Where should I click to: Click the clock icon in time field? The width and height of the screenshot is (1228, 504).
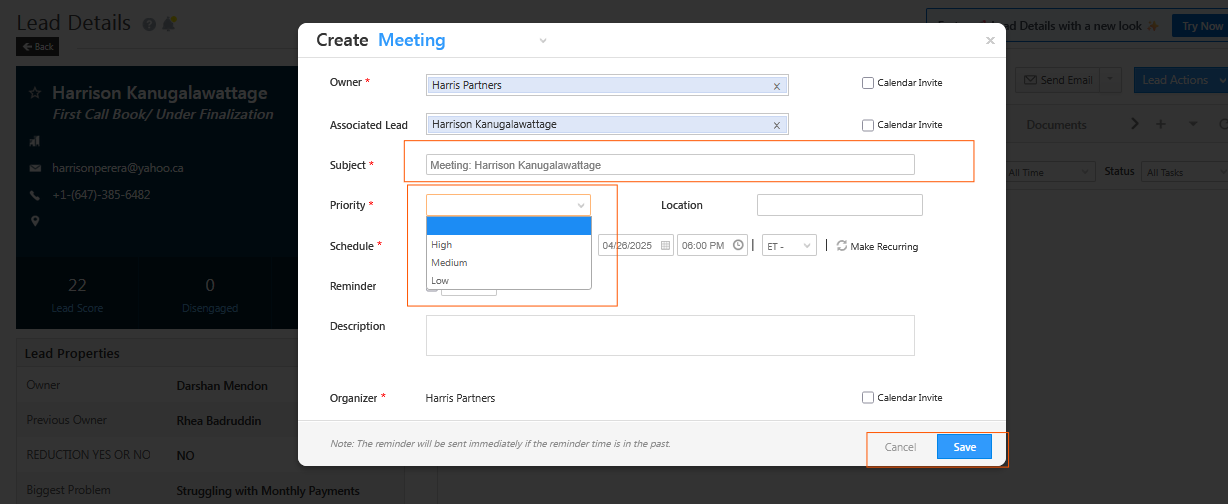pyautogui.click(x=738, y=245)
